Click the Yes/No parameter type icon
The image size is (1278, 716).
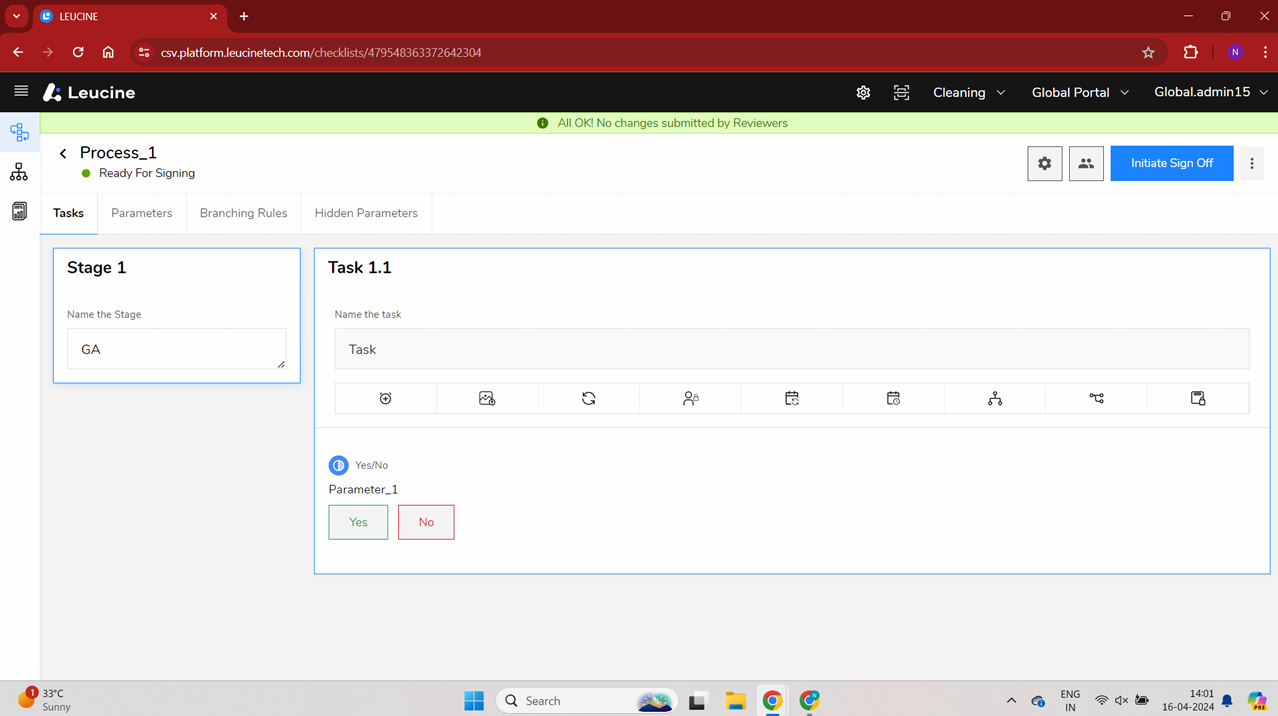338,465
